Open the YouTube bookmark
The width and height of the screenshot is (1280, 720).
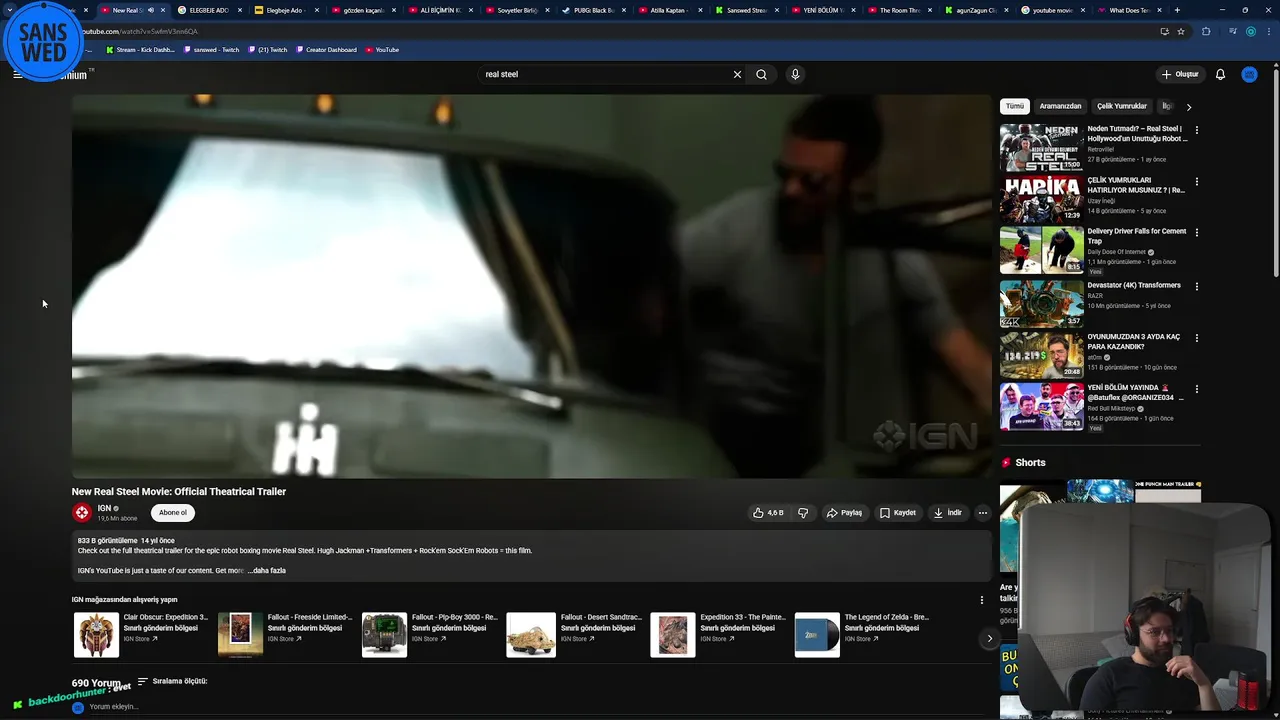[382, 50]
